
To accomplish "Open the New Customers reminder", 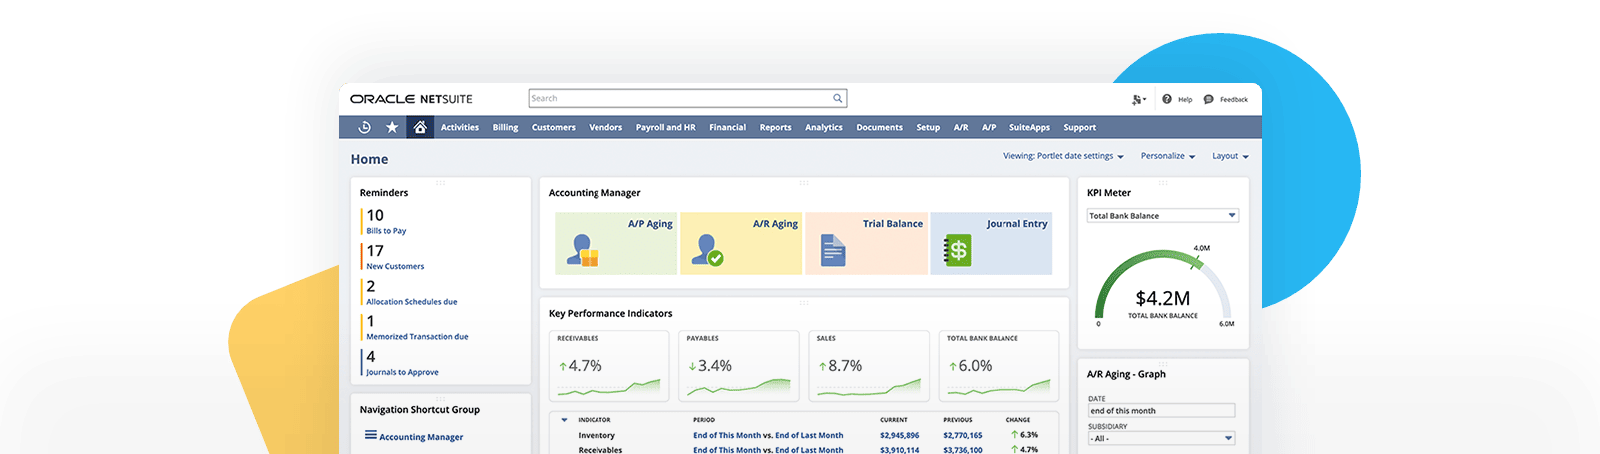I will coord(395,266).
